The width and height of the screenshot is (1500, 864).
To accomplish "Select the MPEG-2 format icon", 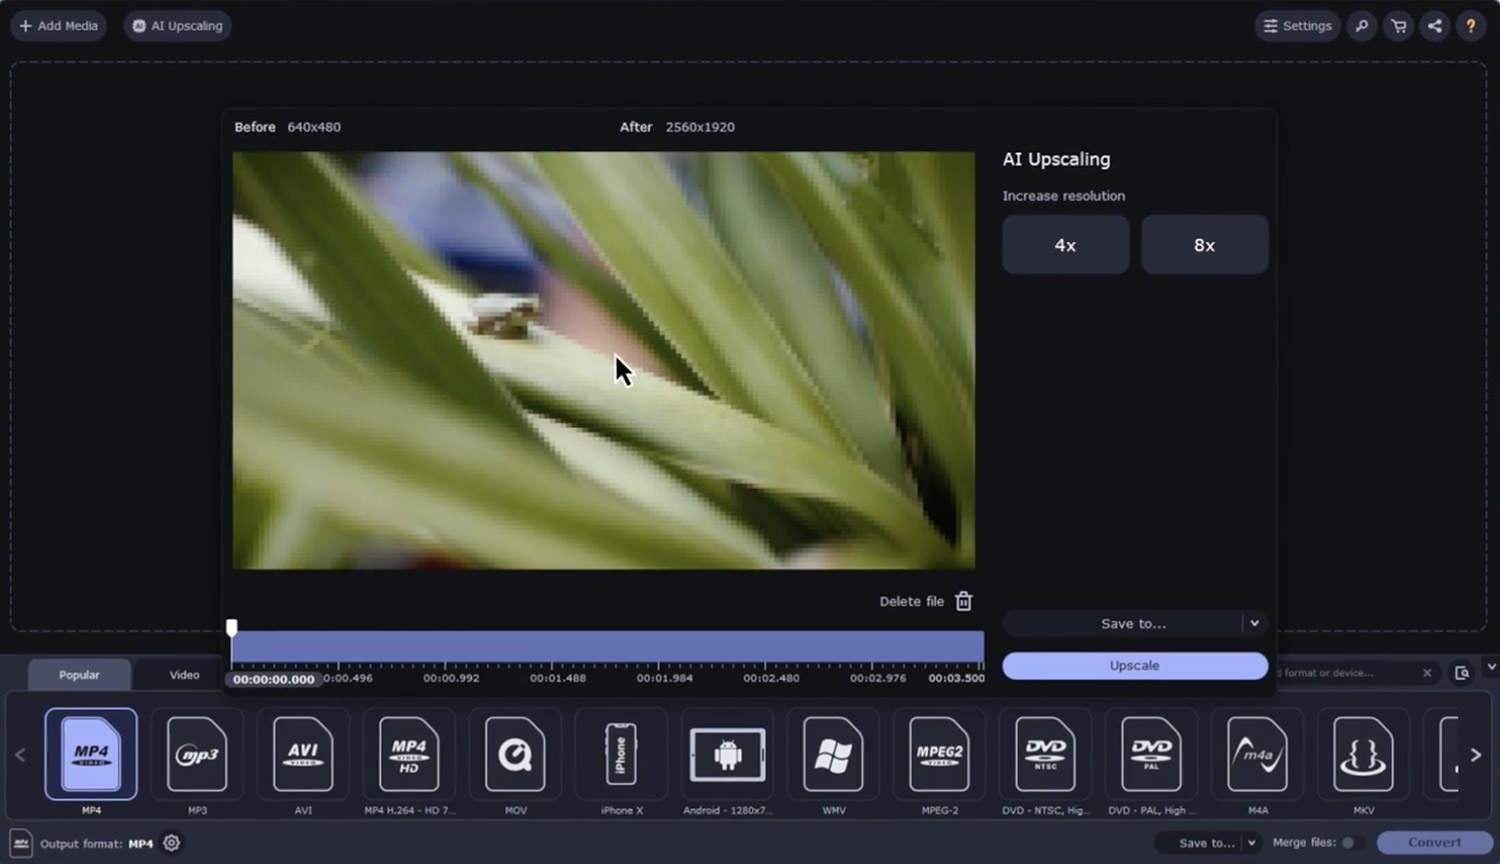I will coord(939,754).
